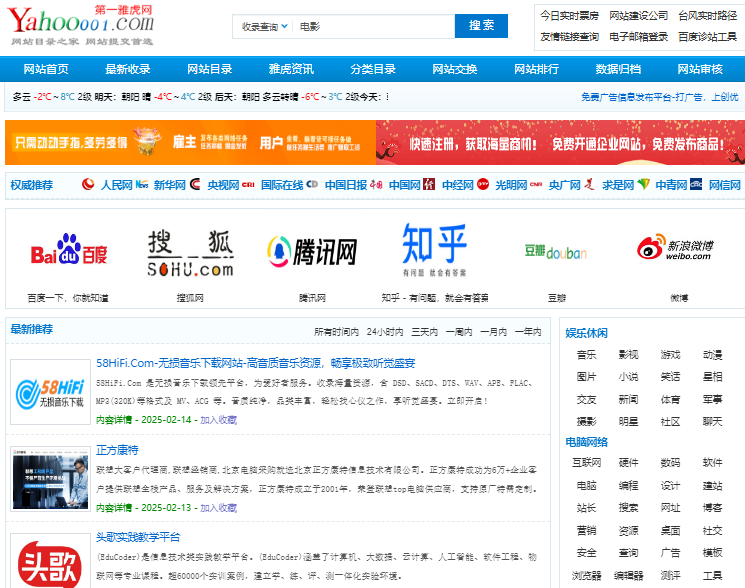Open 最新收录 in navigation bar
Image resolution: width=745 pixels, height=588 pixels.
click(128, 69)
